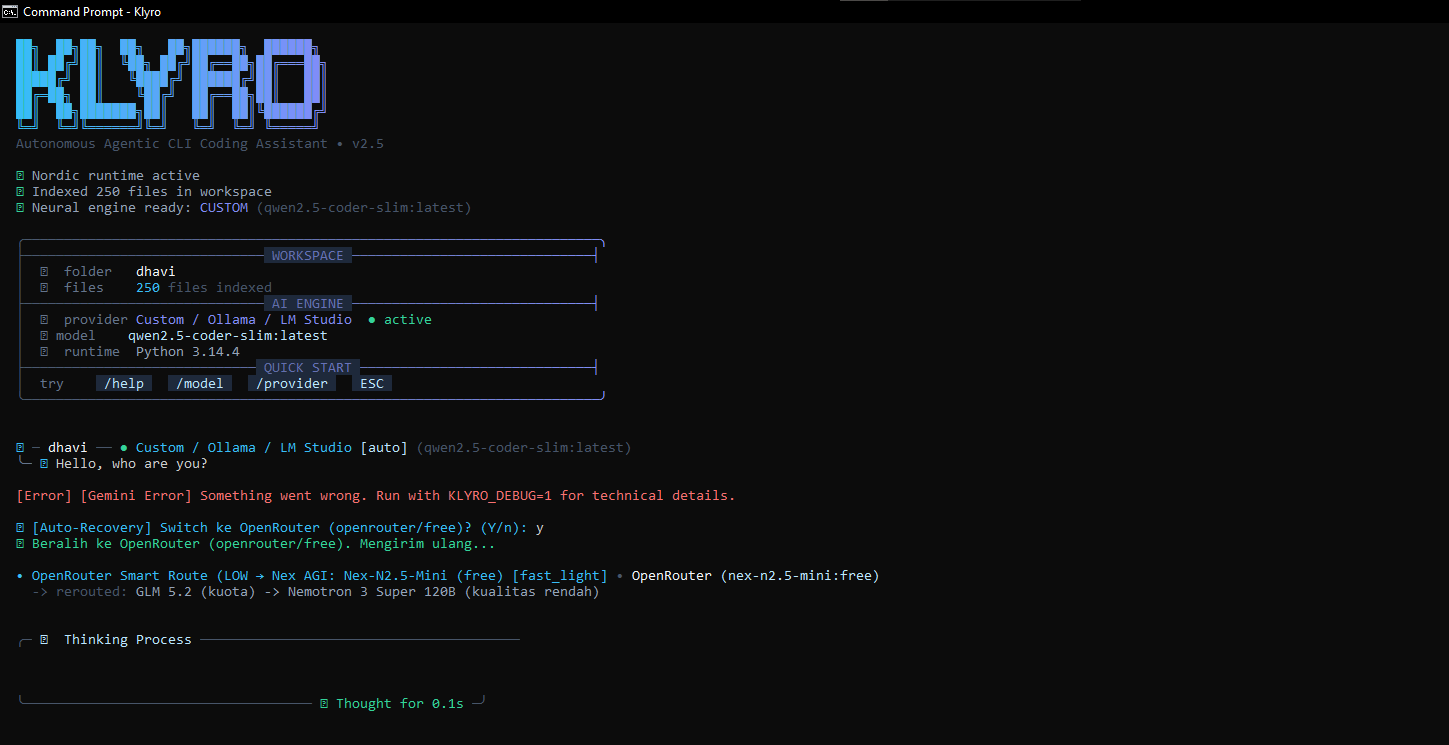This screenshot has width=1449, height=745.
Task: Select the /model quick start chip
Action: 200,384
